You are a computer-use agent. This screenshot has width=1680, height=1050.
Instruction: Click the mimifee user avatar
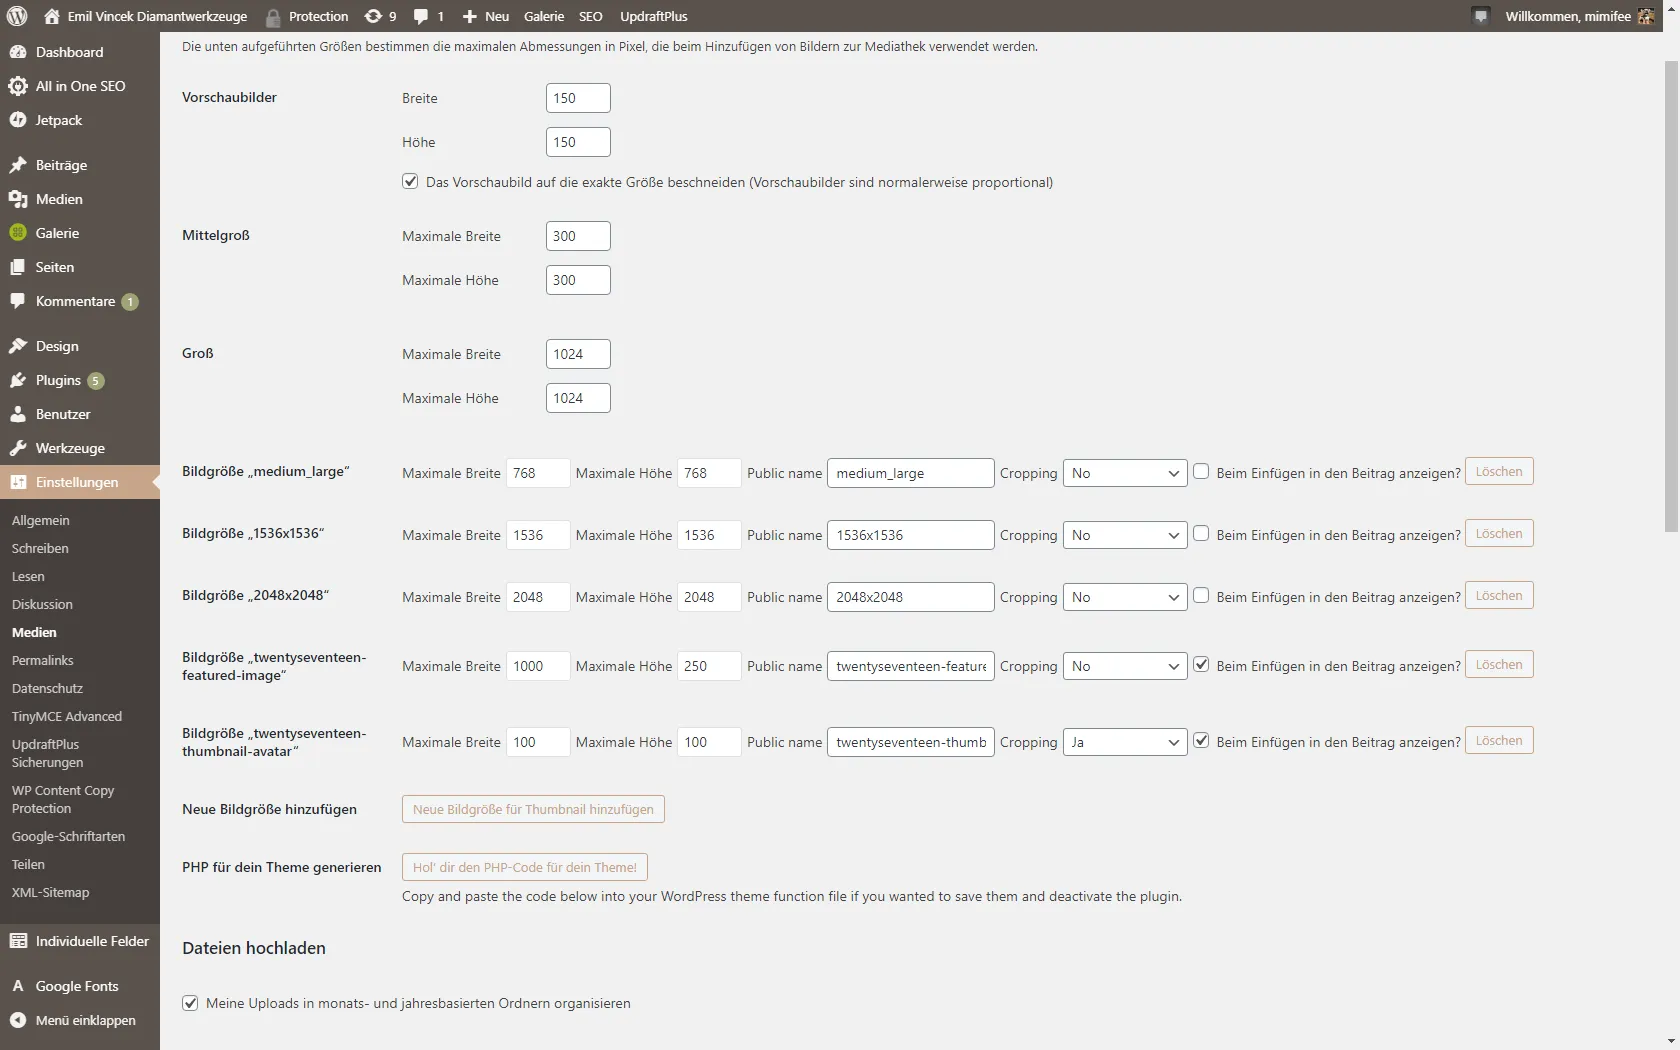coord(1645,16)
